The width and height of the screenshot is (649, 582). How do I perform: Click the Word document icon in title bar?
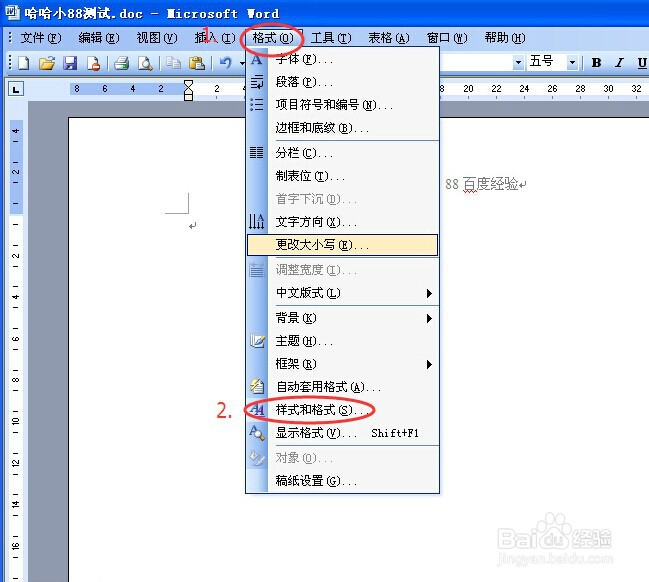tap(12, 13)
